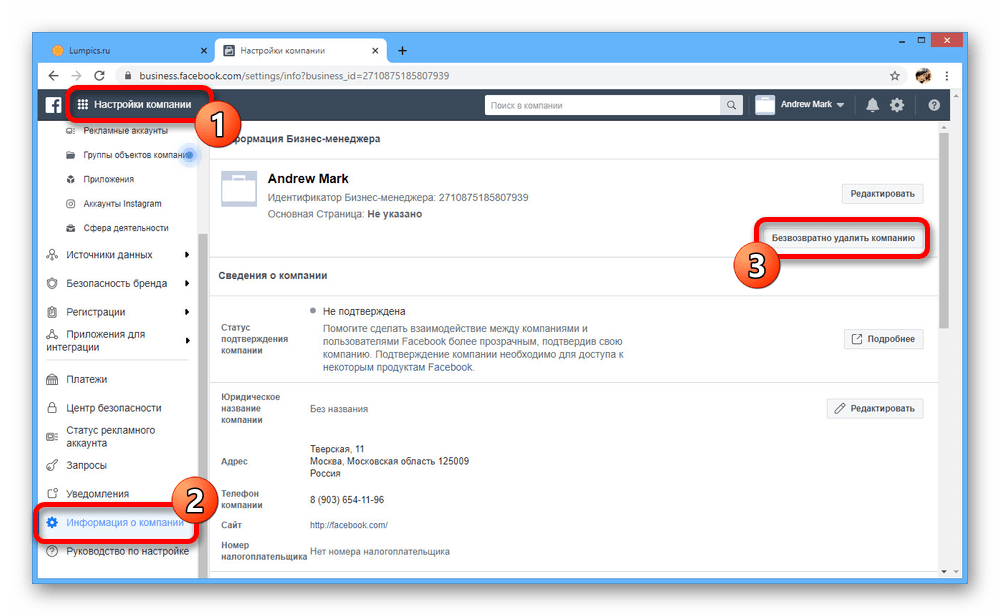This screenshot has height=616, width=1000.
Task: Open Запросы in sidebar
Action: tap(86, 466)
